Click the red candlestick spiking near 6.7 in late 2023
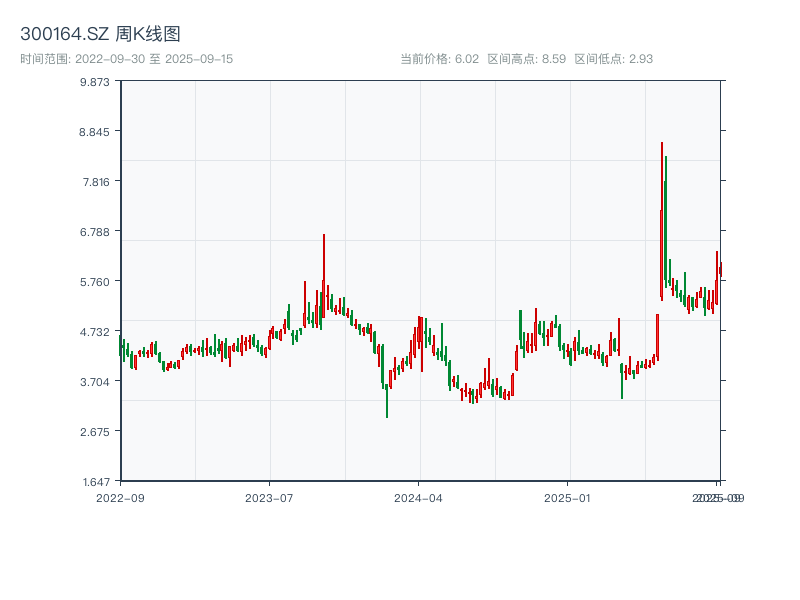Viewport: 800px width, 600px height. pos(323,276)
